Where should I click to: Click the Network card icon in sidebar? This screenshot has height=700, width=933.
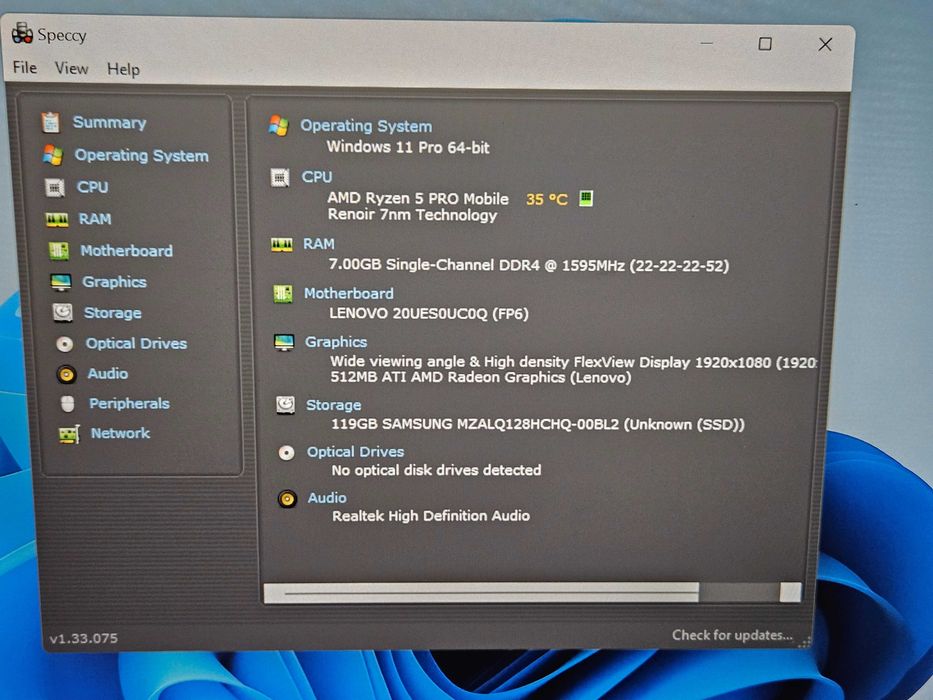(x=69, y=435)
